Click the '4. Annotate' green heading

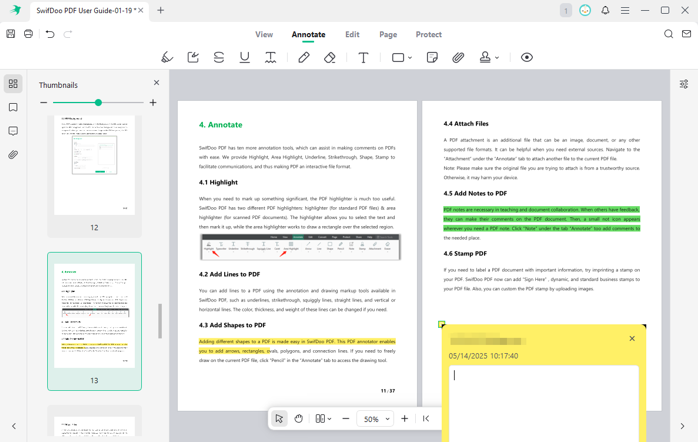coord(221,125)
